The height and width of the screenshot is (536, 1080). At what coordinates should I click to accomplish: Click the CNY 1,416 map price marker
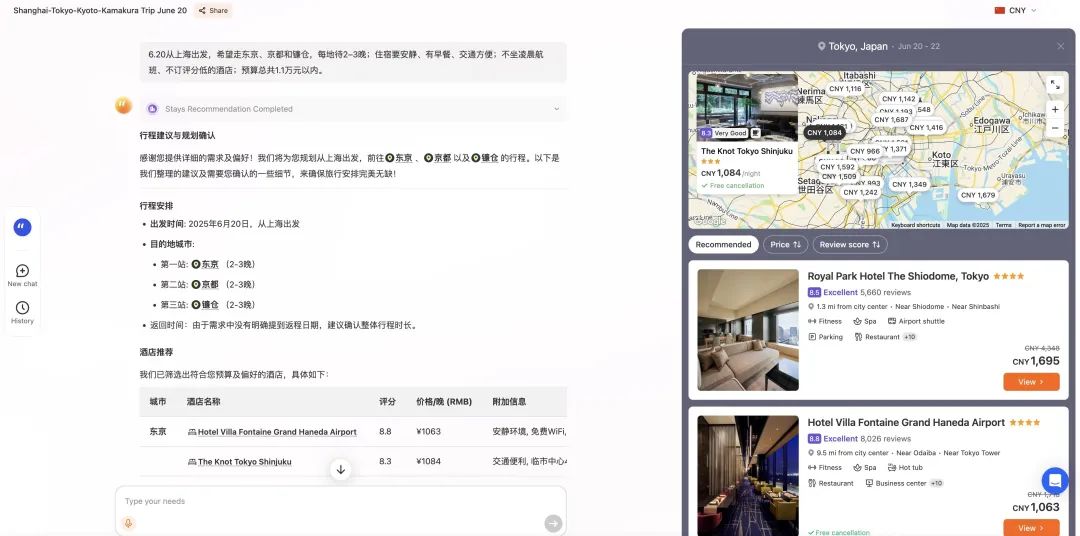926,127
